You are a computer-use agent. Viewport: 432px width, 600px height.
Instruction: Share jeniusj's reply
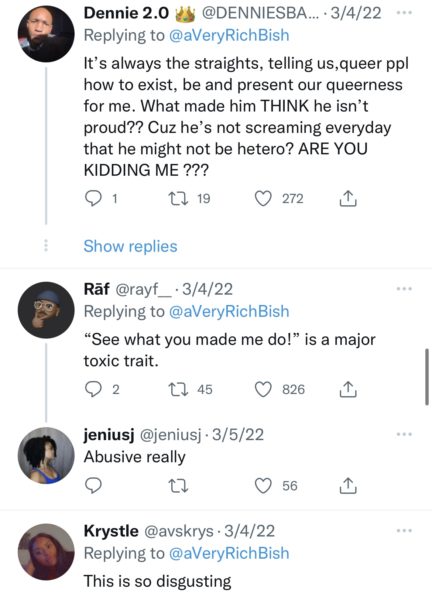(348, 486)
